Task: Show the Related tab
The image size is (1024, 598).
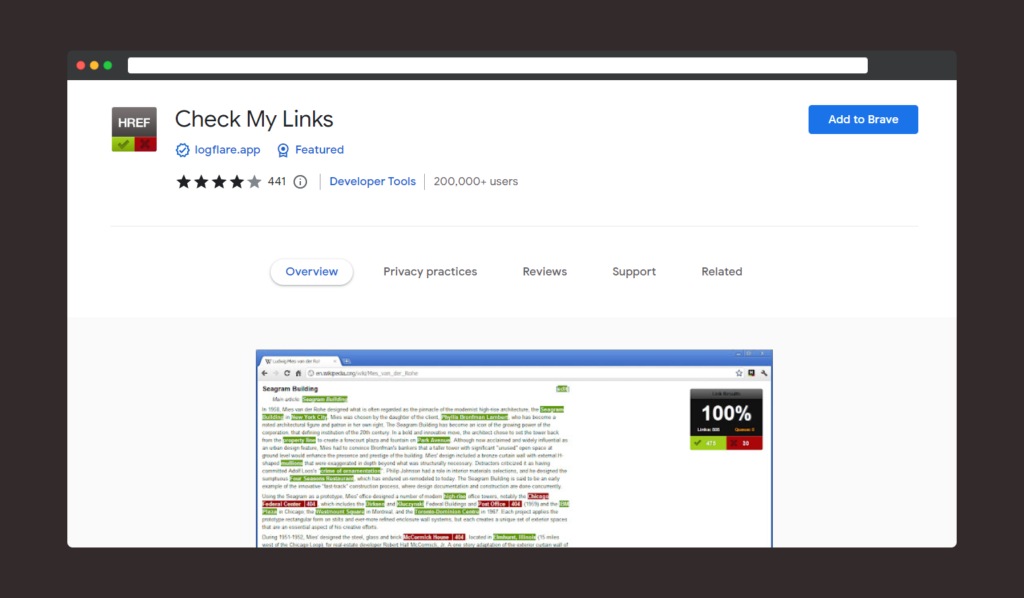Action: point(722,272)
